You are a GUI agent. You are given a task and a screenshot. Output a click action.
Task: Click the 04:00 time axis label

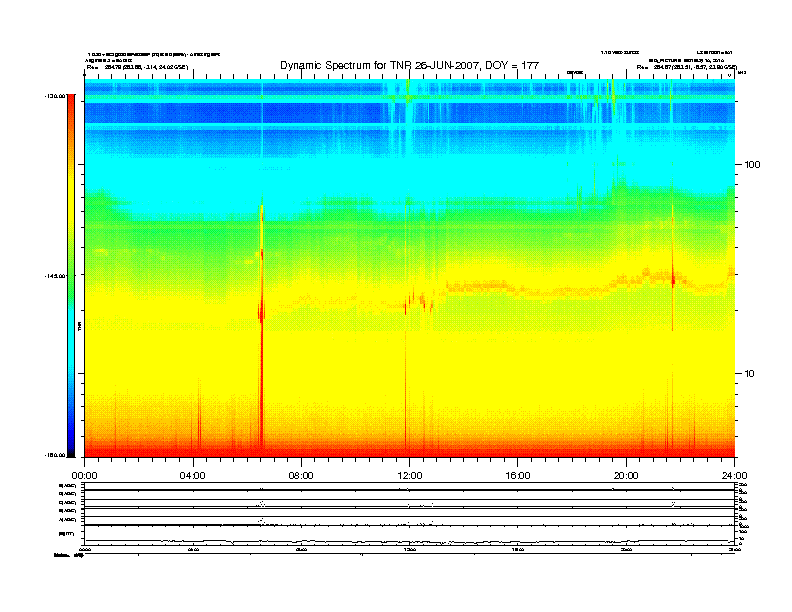[193, 476]
